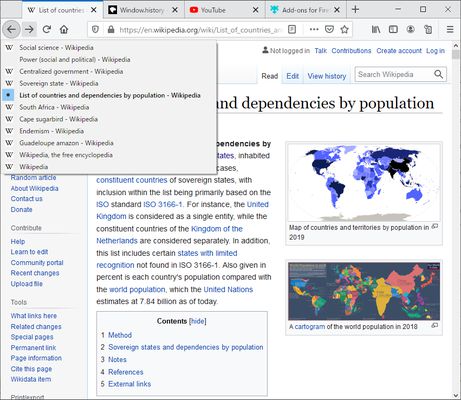Open the world population map thumbnail
The width and height of the screenshot is (461, 400).
(364, 182)
